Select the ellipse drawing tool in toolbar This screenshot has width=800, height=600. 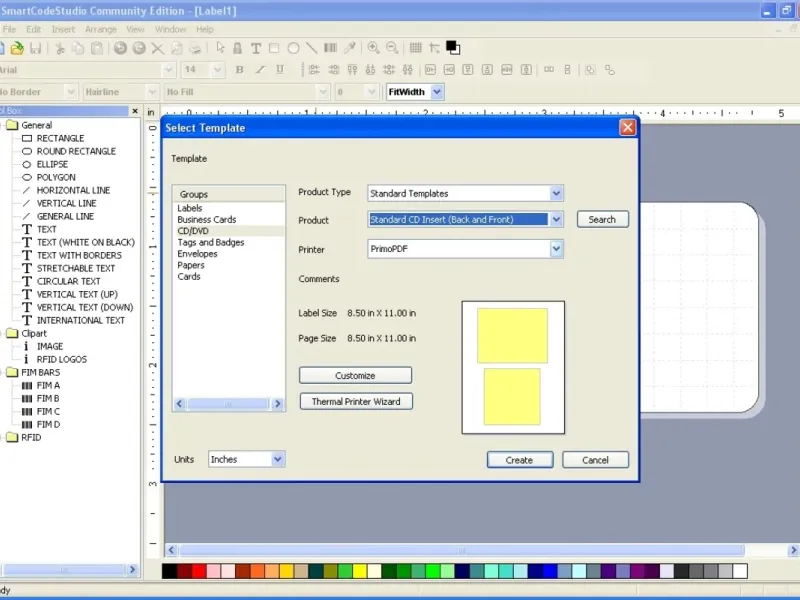click(294, 48)
